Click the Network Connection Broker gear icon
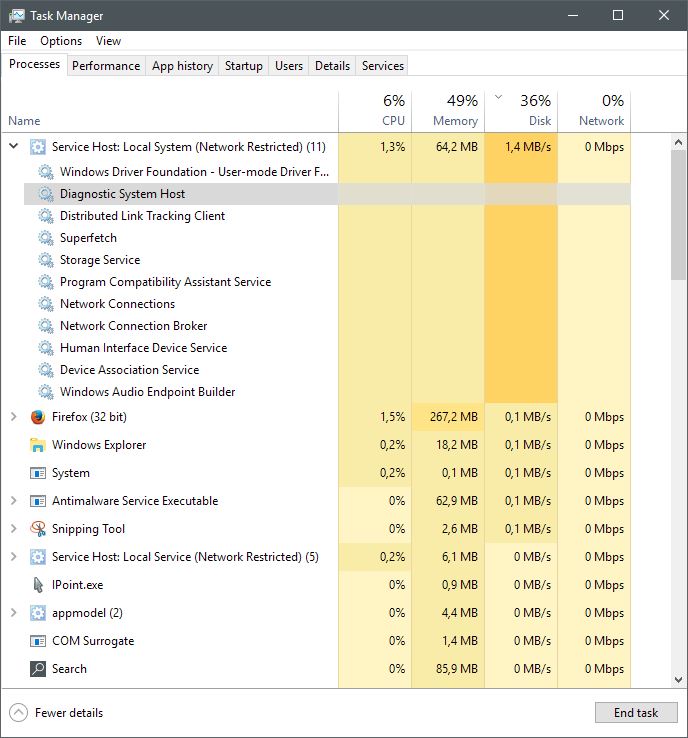688x738 pixels. 46,326
